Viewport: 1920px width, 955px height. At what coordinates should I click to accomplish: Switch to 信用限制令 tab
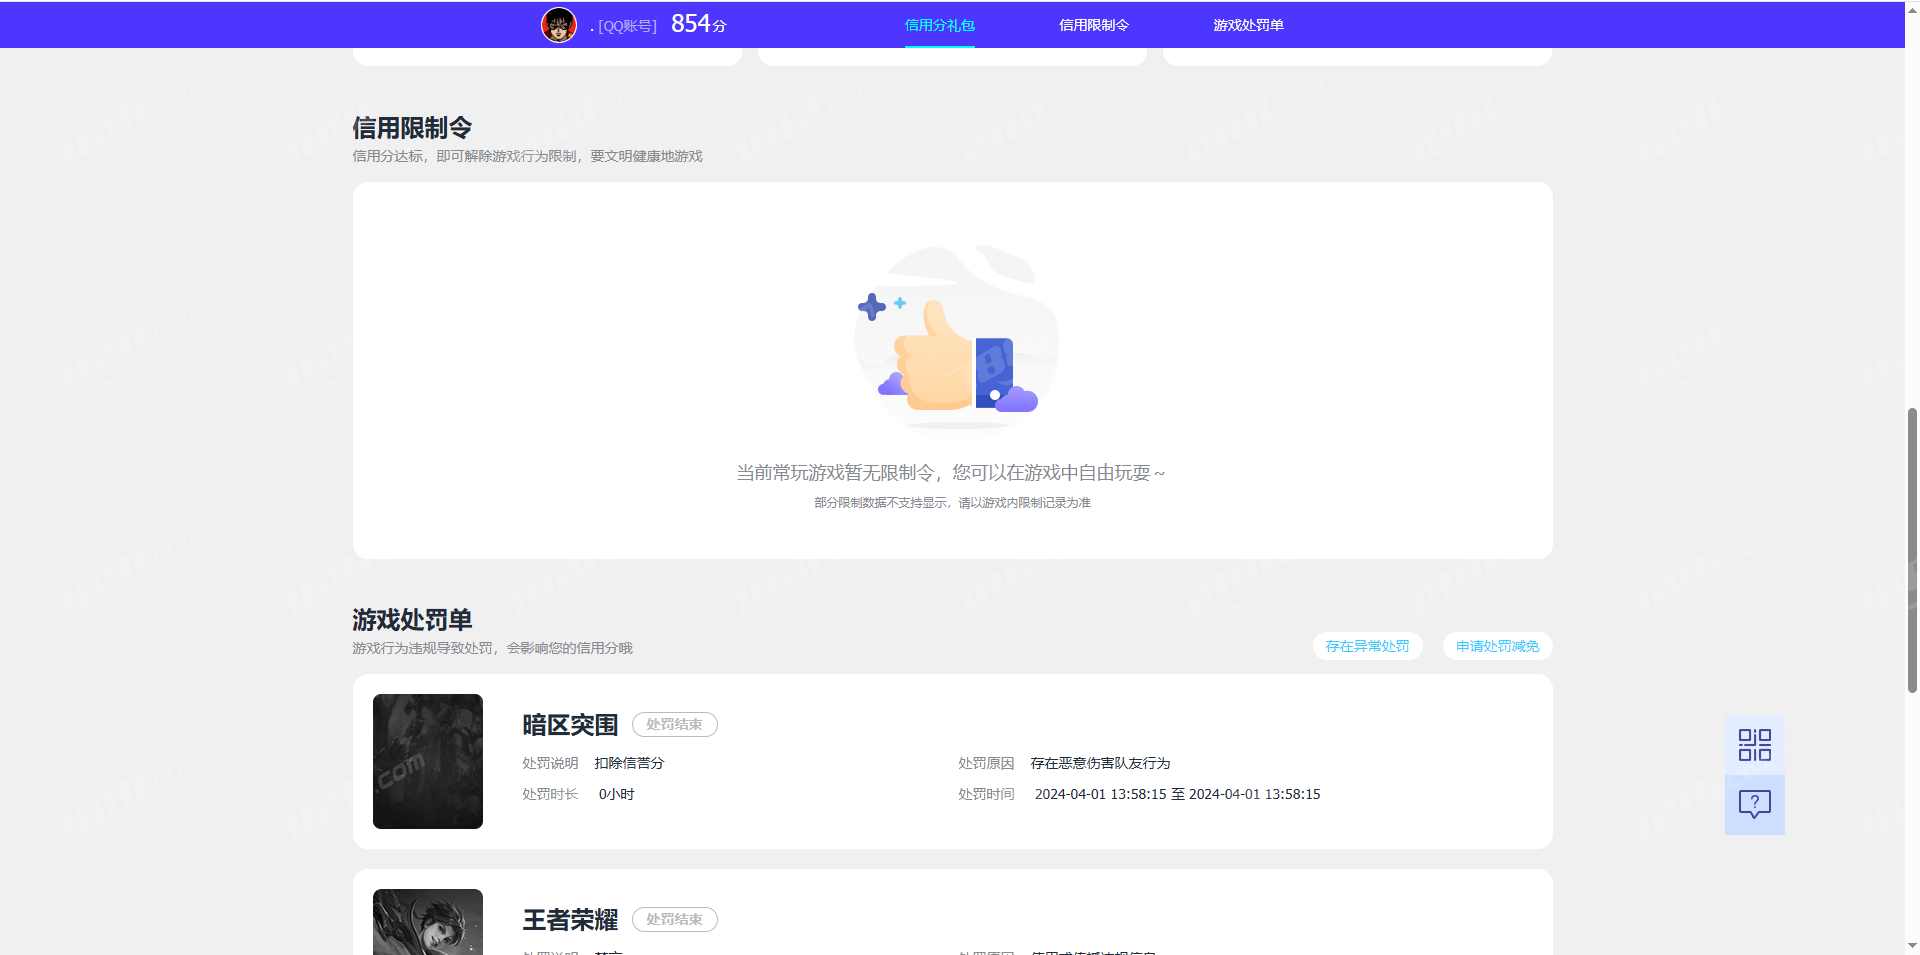(1094, 25)
